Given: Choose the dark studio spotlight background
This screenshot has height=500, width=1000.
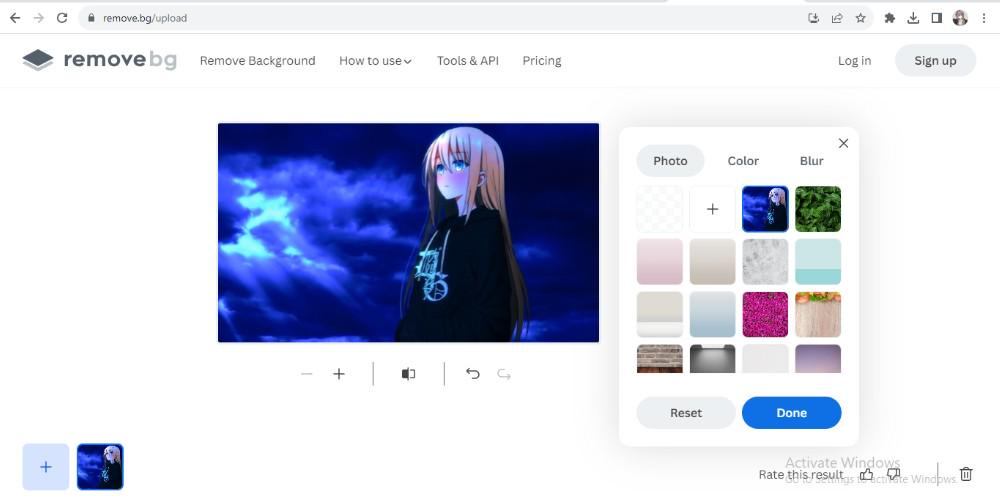Looking at the screenshot, I should click(712, 359).
